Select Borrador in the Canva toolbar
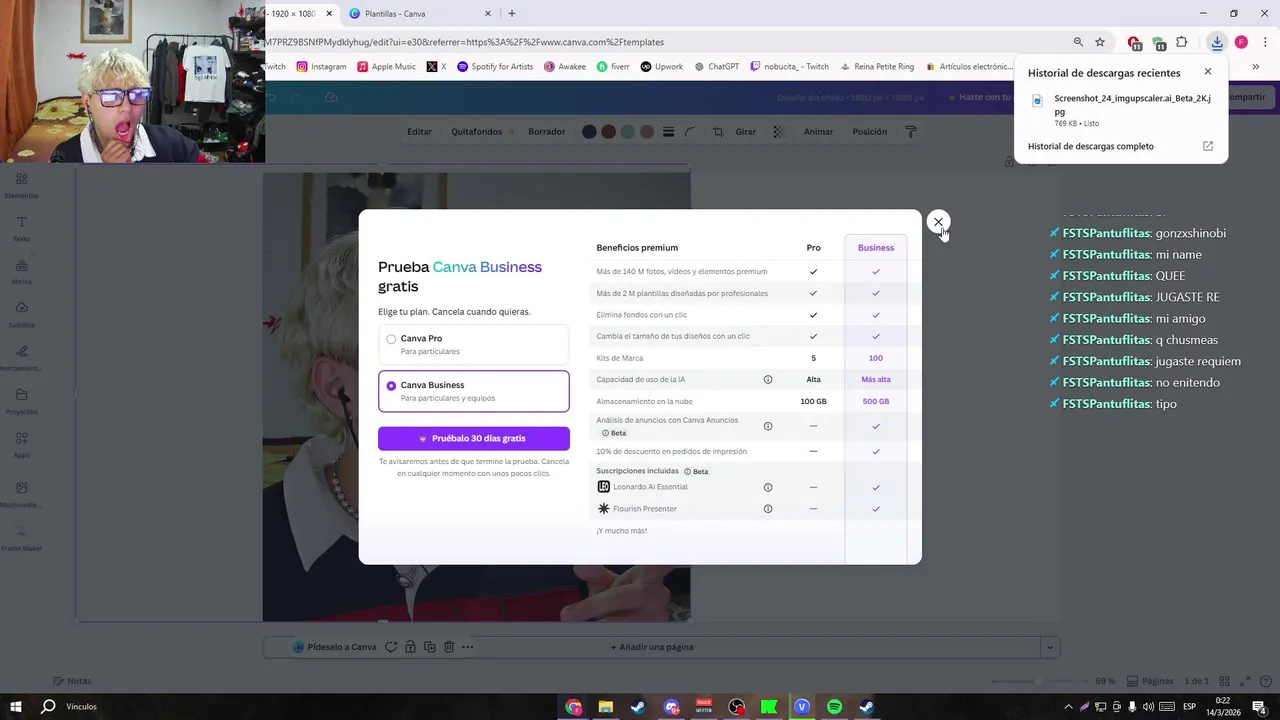Viewport: 1280px width, 720px height. coord(547,132)
